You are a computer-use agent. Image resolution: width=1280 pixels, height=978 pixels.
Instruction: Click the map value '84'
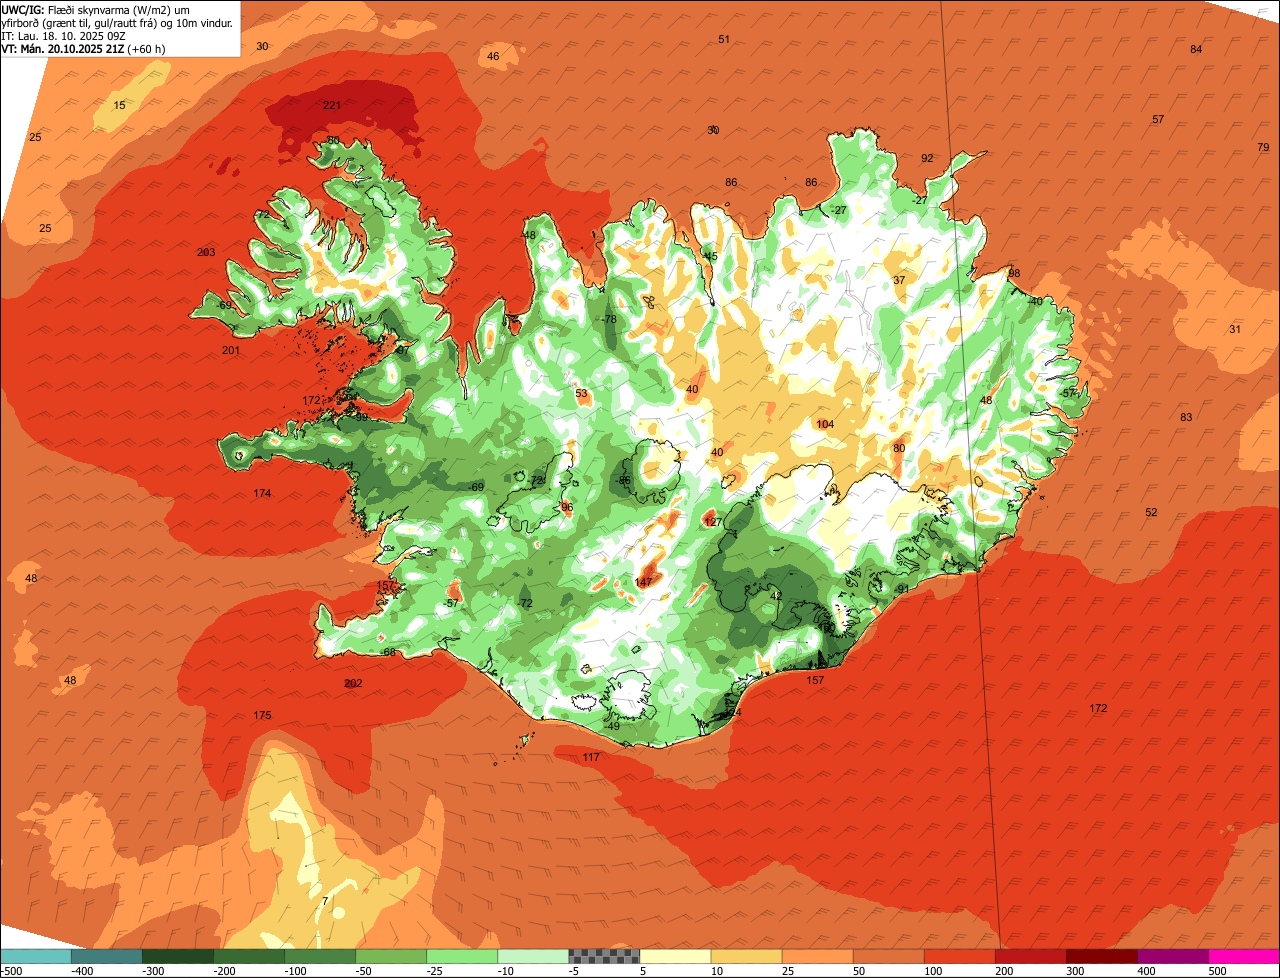click(1196, 50)
